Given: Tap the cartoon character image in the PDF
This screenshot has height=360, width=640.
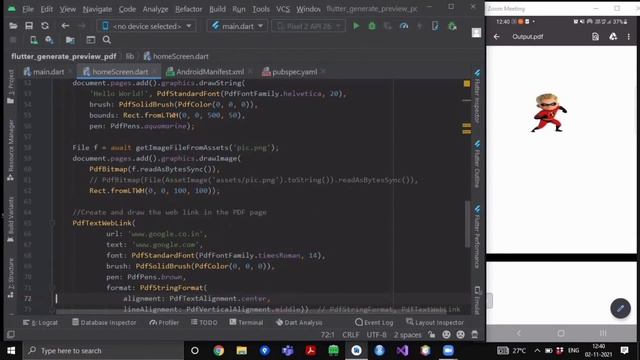Looking at the screenshot, I should click(x=548, y=113).
